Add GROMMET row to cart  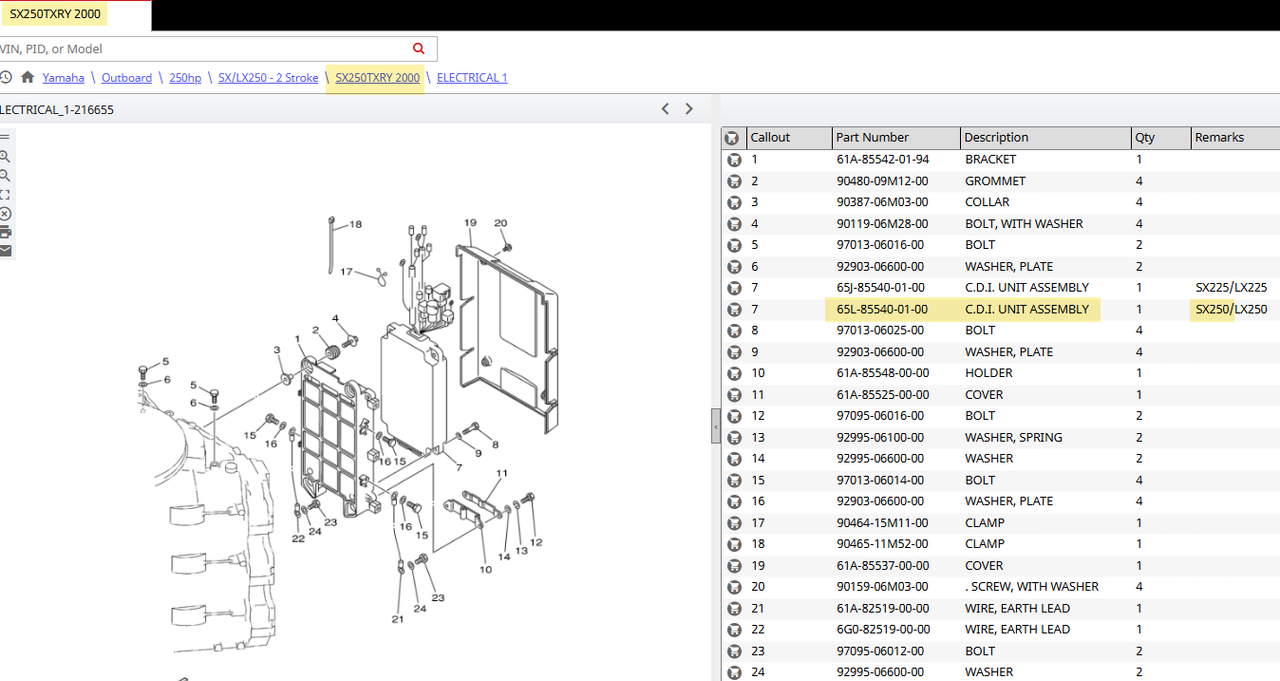pos(733,181)
